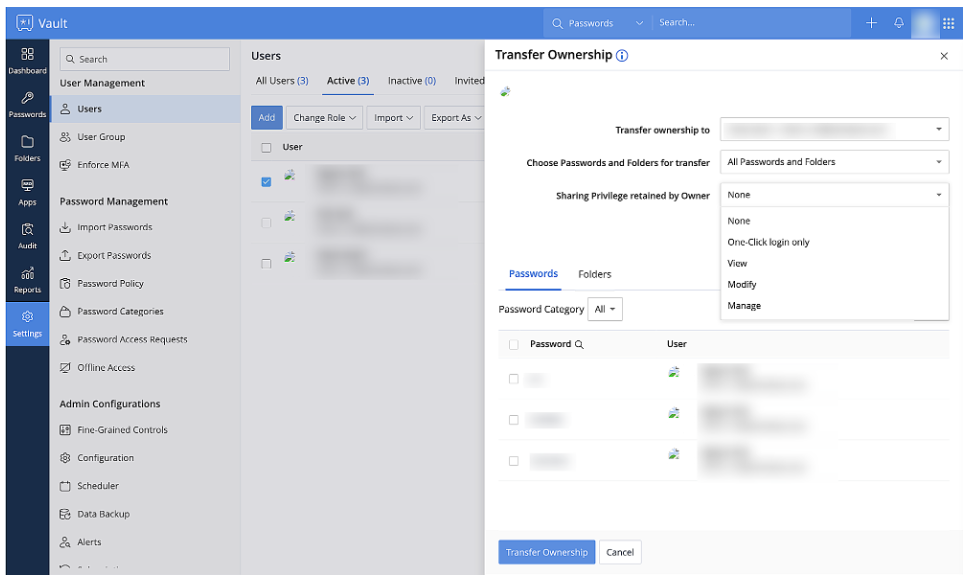Open Apps in left navigation
The width and height of the screenshot is (969, 579).
click(x=27, y=193)
